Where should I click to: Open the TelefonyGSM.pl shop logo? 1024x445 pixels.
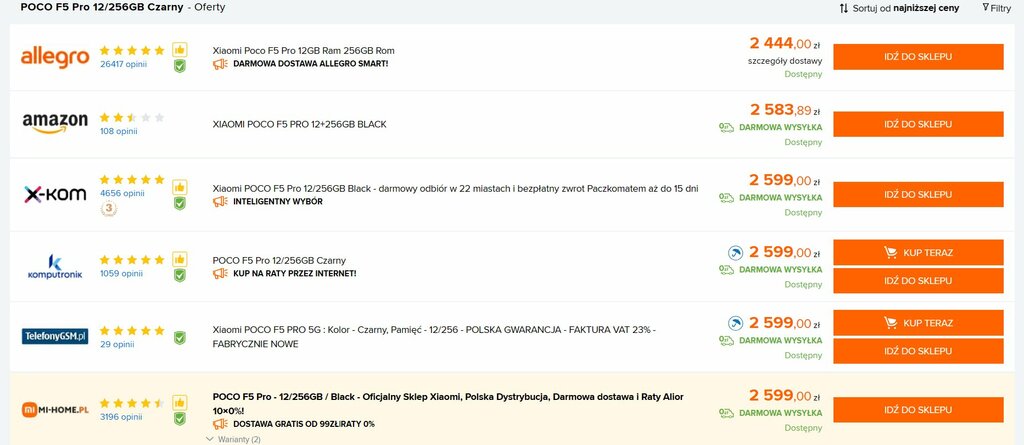[55, 337]
